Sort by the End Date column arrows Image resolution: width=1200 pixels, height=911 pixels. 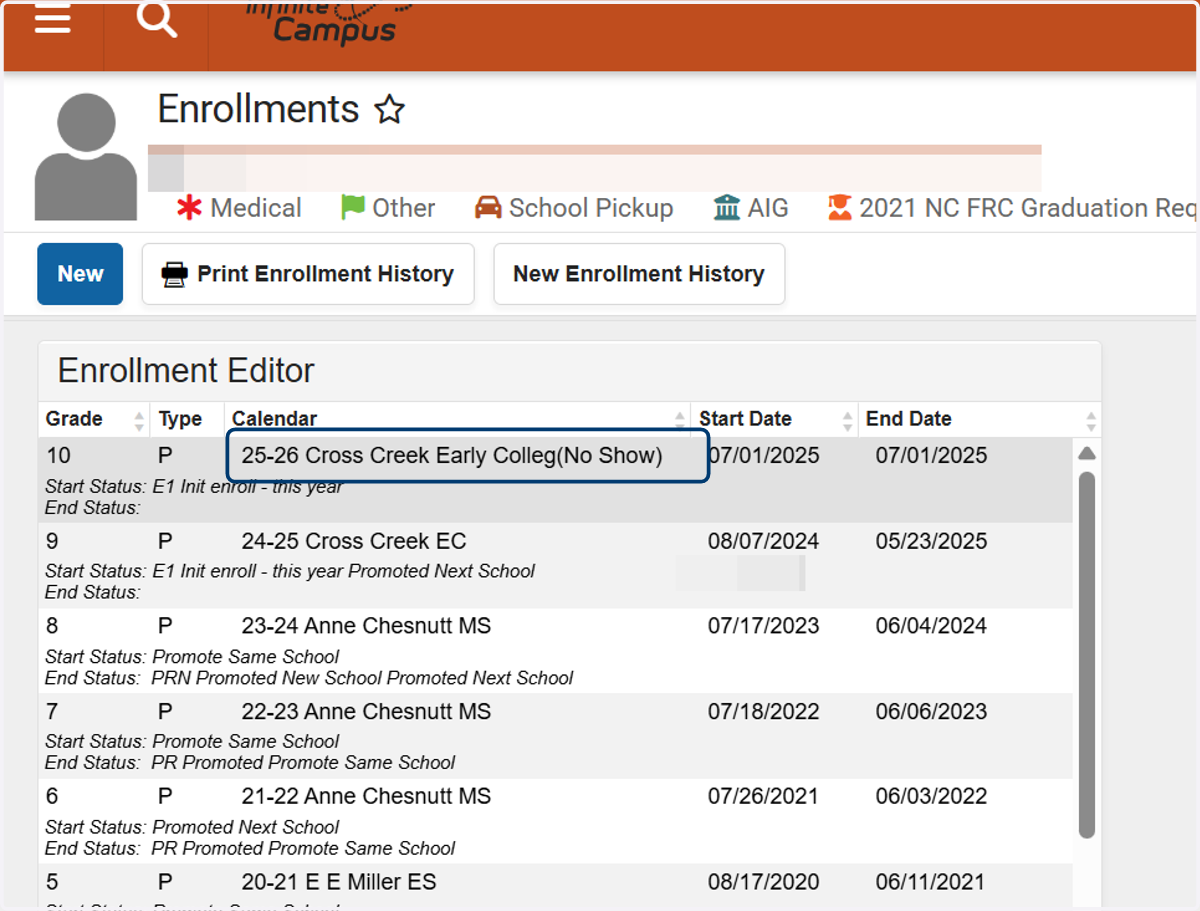(1091, 420)
